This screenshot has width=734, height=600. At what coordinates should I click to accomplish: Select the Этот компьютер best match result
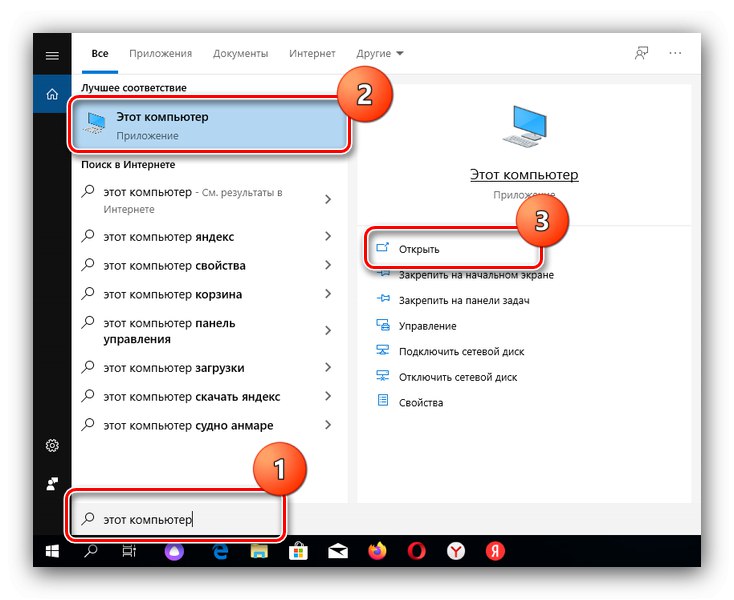(209, 125)
